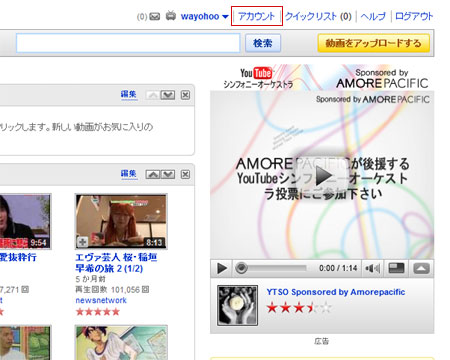Click 編集 on the second module
The height and width of the screenshot is (360, 450).
point(129,174)
